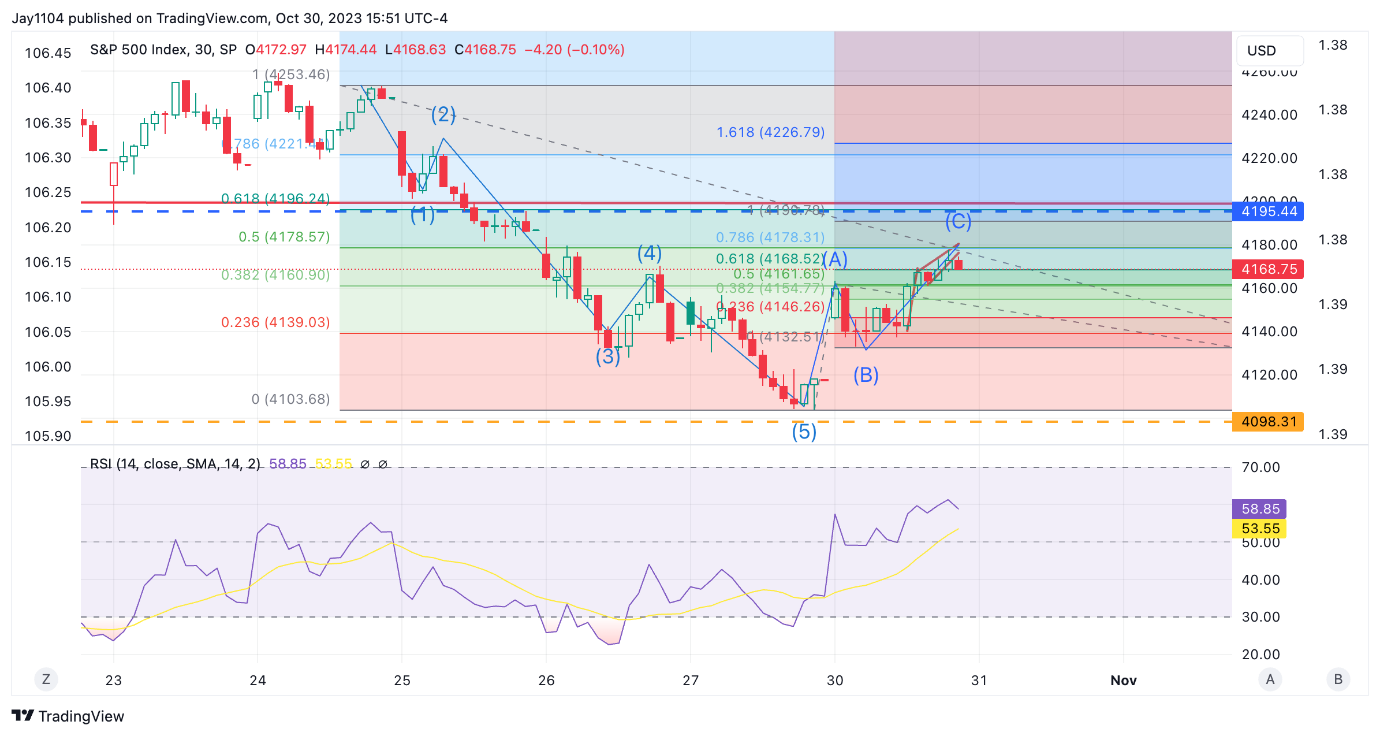Image resolution: width=1380 pixels, height=736 pixels.
Task: Select the 0.236 (4146.26) Fibonacci label
Action: click(x=771, y=307)
